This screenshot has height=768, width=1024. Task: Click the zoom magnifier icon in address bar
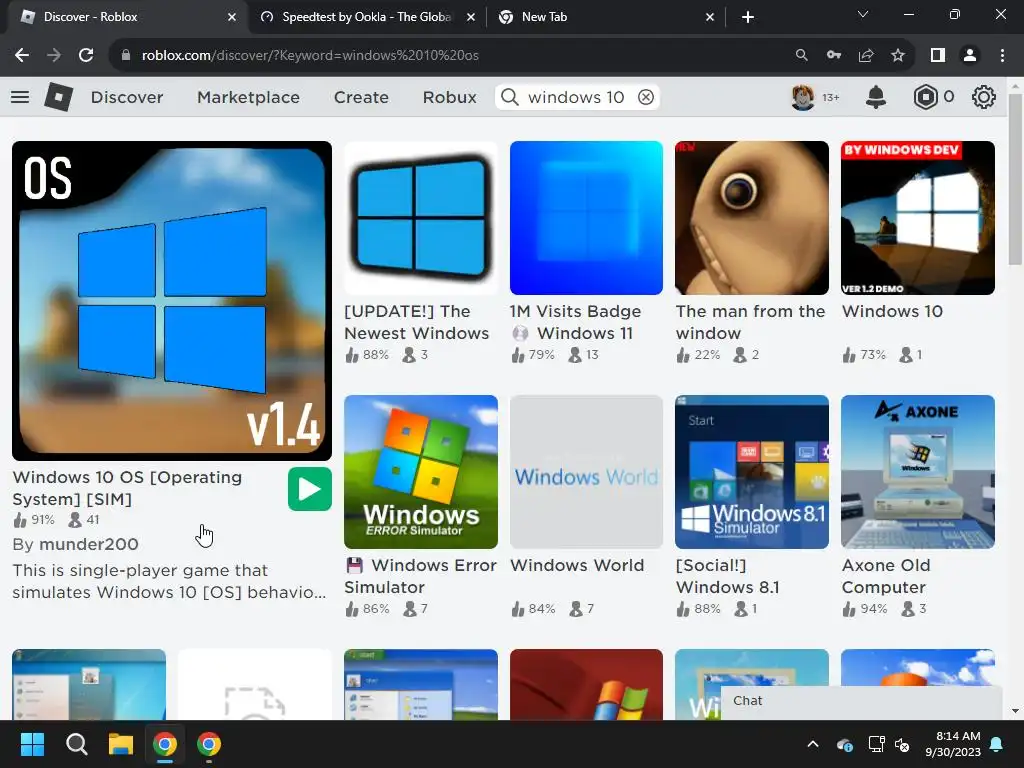(x=801, y=56)
